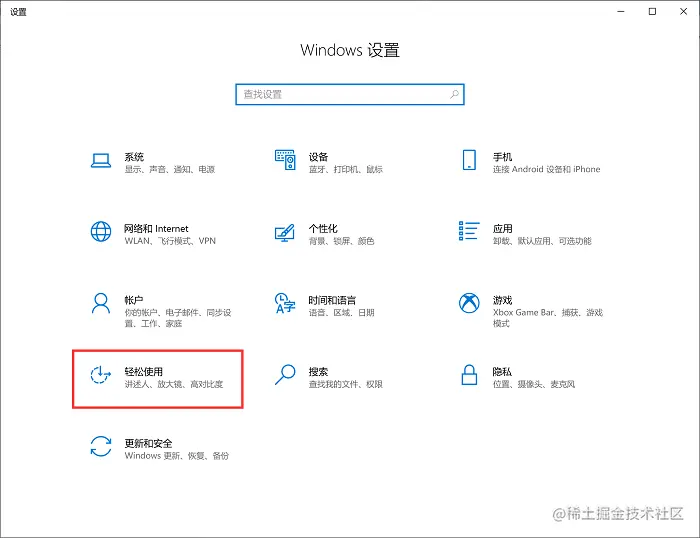
Task: Open the Network globe icon
Action: [x=101, y=232]
